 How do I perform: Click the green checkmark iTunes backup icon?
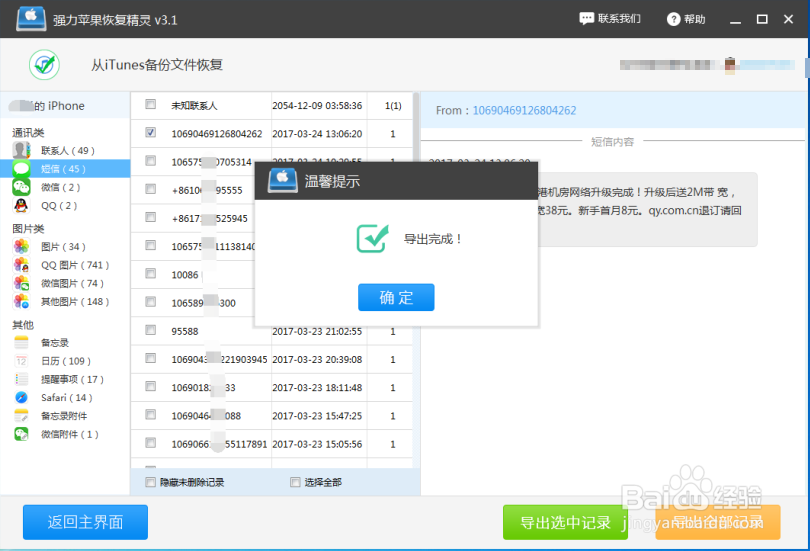pyautogui.click(x=44, y=65)
